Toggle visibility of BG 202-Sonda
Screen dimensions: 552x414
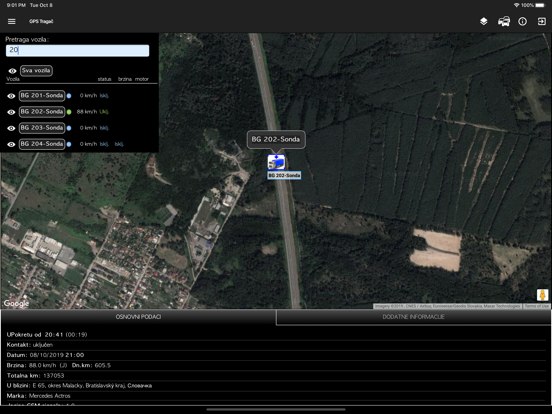11,112
